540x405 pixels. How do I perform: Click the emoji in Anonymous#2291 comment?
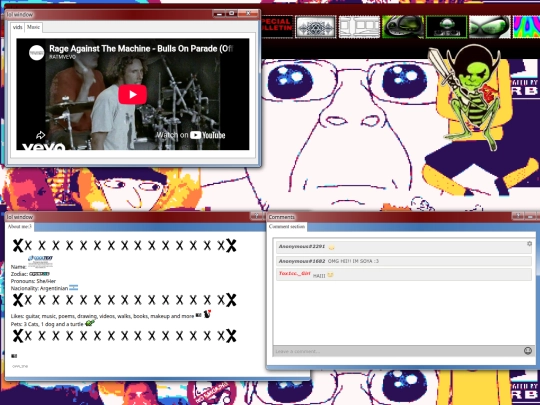coord(331,247)
